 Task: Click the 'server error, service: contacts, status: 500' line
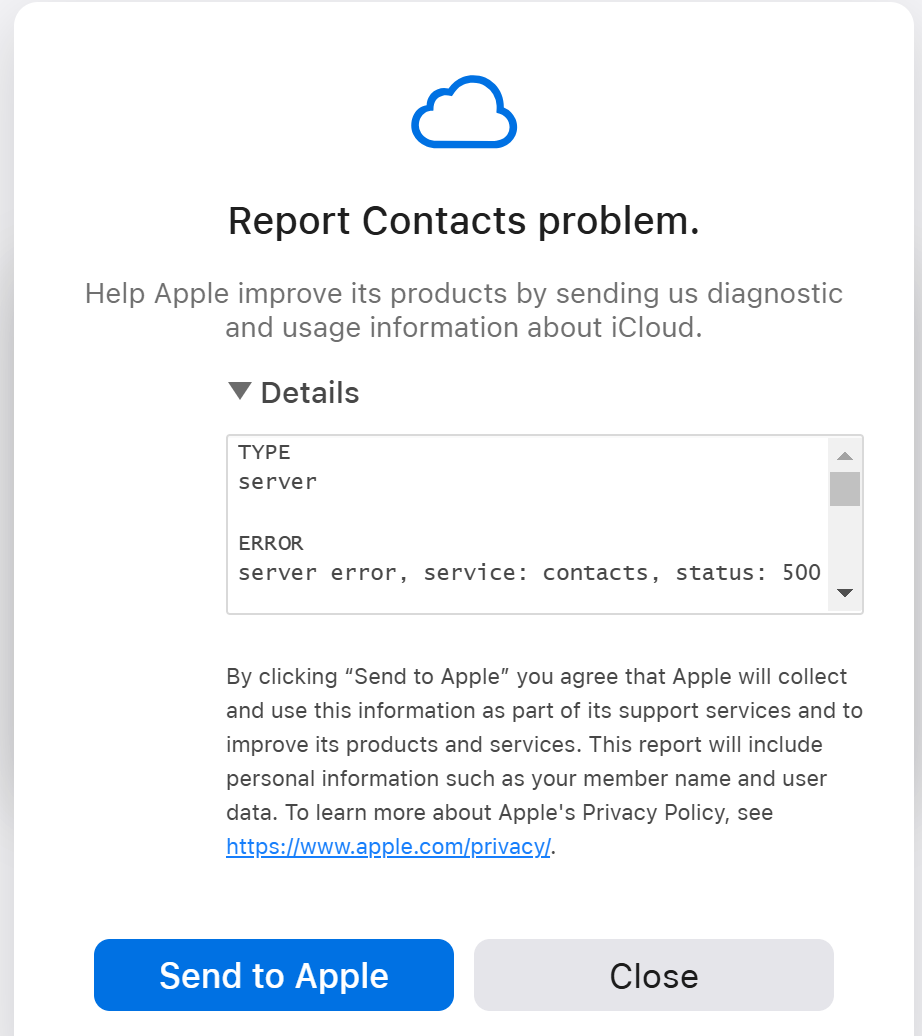tap(529, 572)
